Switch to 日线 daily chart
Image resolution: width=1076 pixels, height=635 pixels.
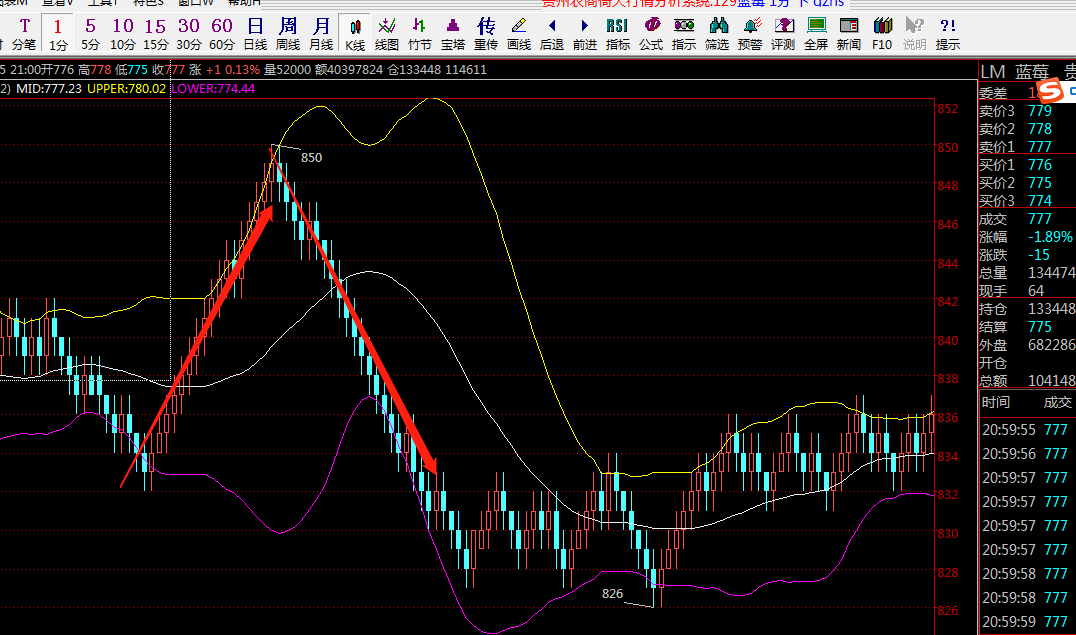[255, 34]
